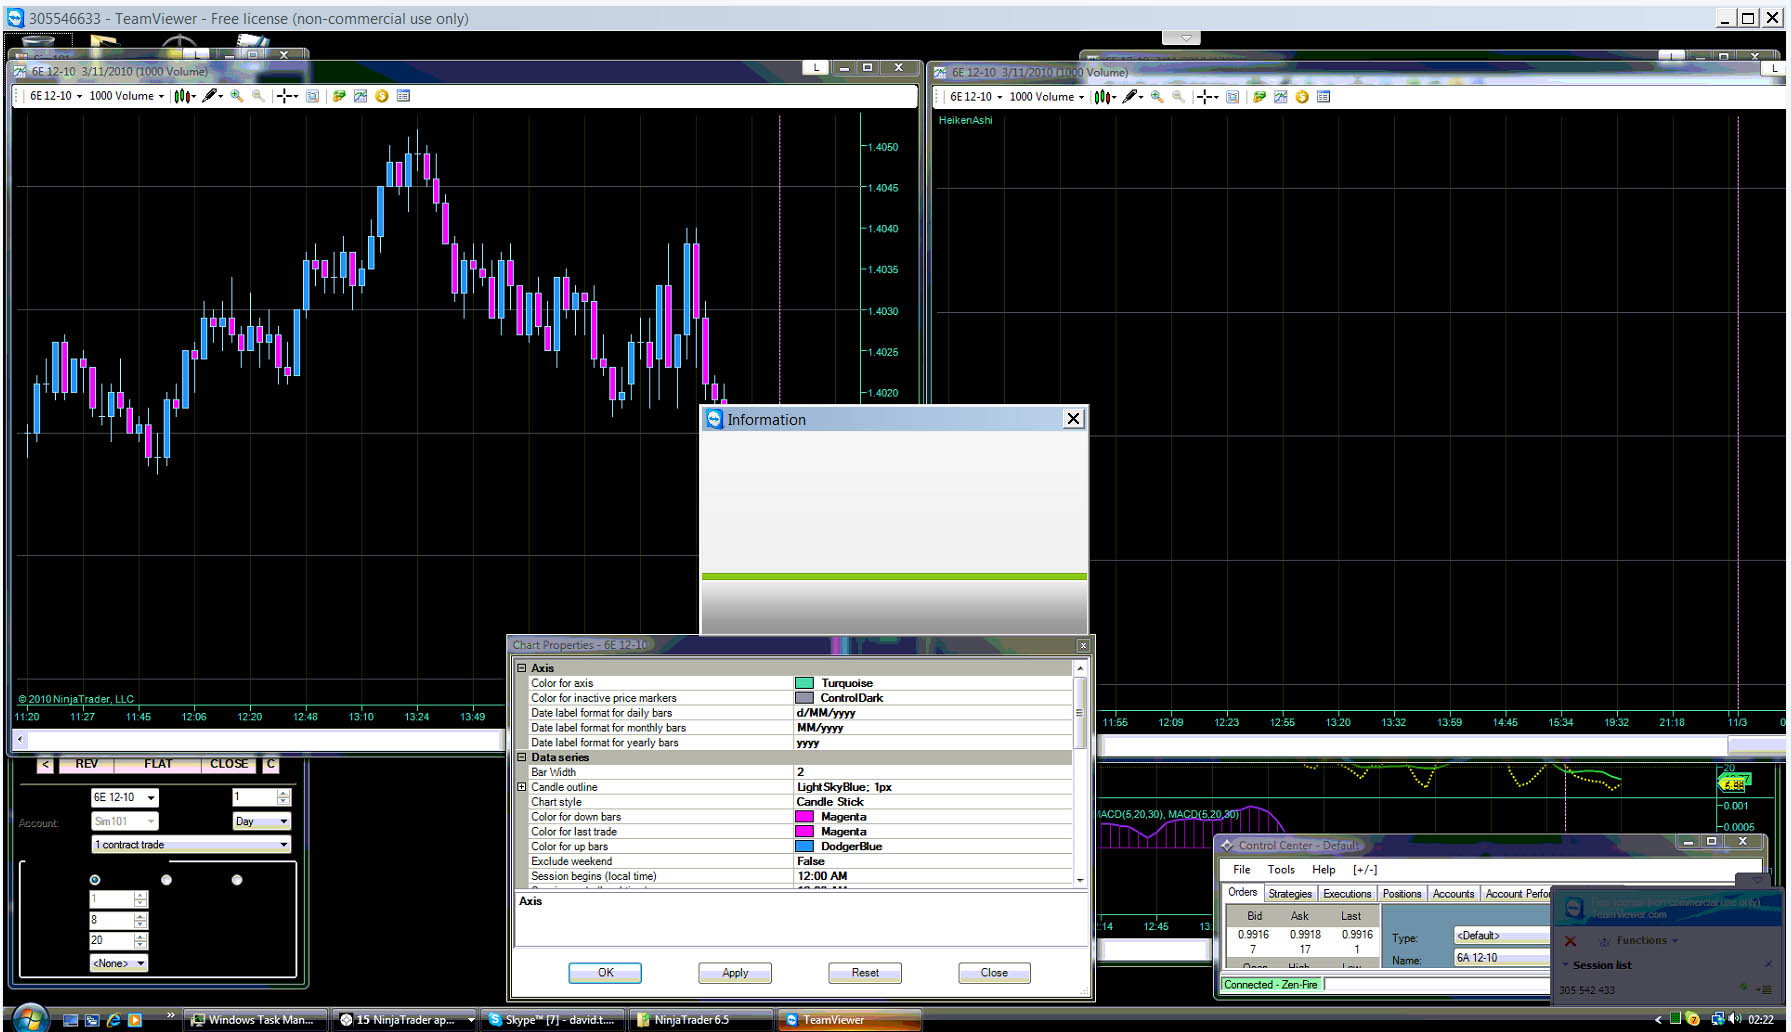Click Magenta swatch for Color for down bars
This screenshot has height=1032, width=1791.
(804, 817)
